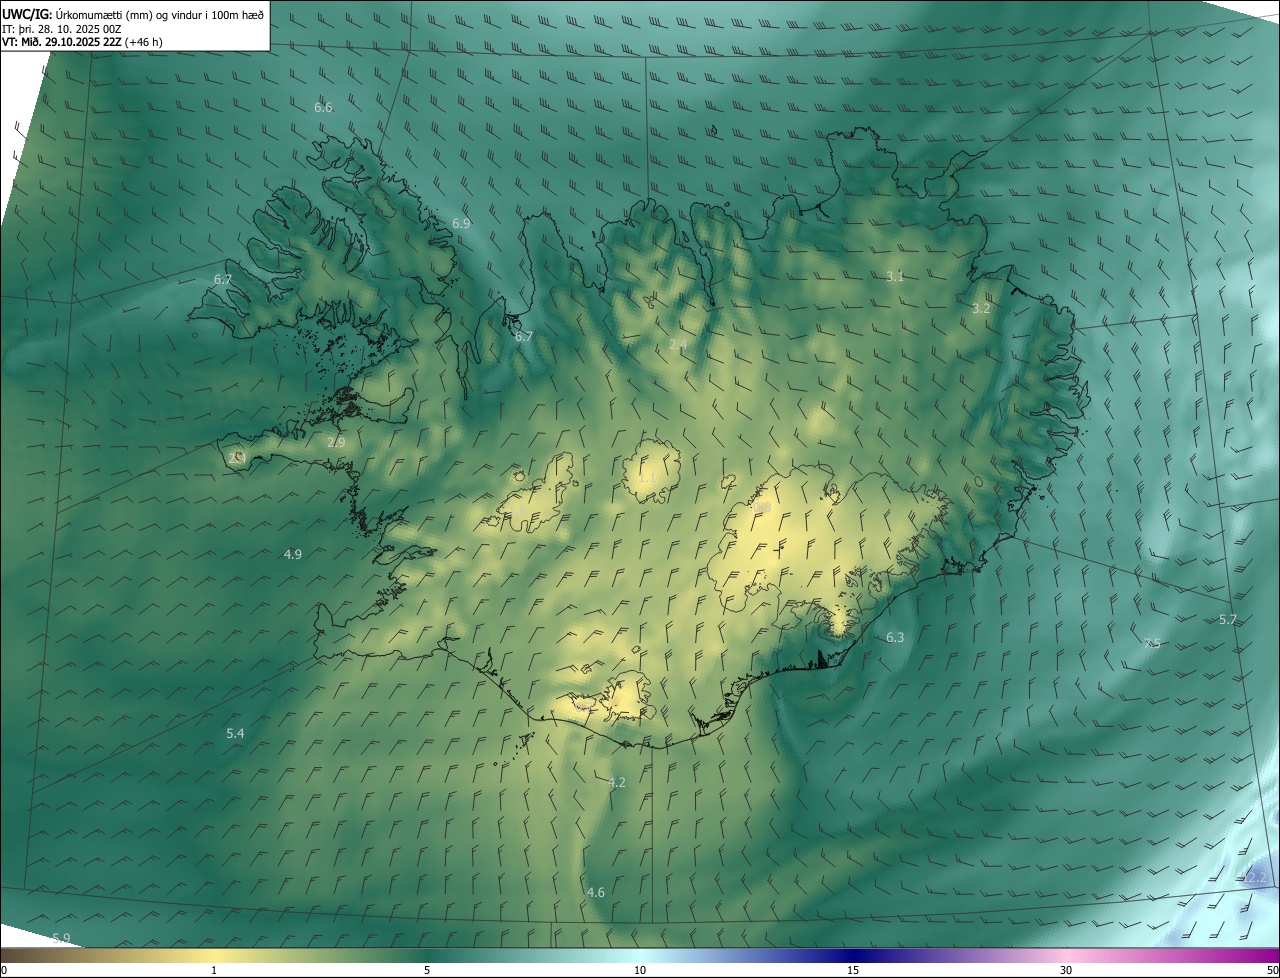Click the map value label '6.9'
The width and height of the screenshot is (1280, 978).
pos(461,224)
